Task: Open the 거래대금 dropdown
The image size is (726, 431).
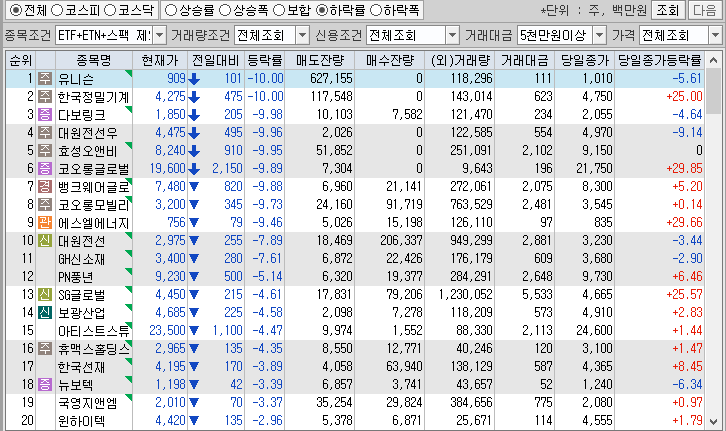Action: (x=599, y=35)
